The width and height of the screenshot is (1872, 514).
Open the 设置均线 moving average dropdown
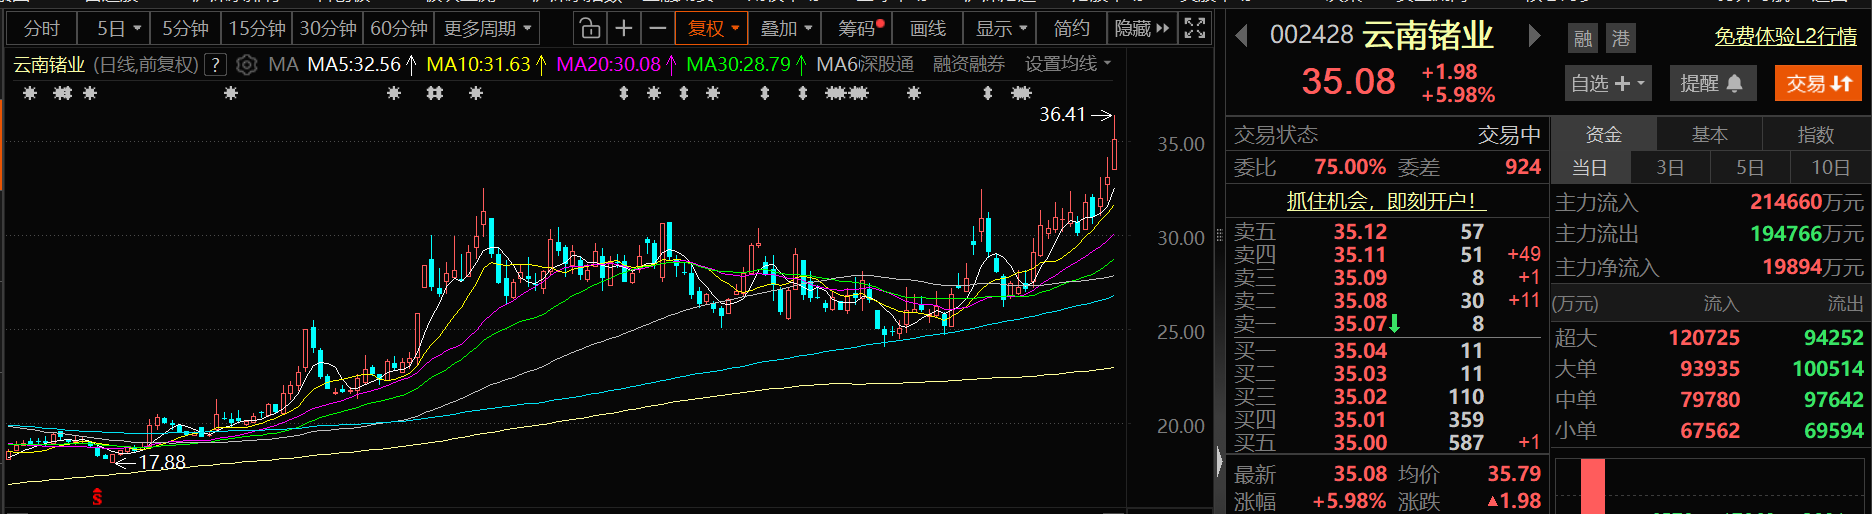click(1067, 64)
